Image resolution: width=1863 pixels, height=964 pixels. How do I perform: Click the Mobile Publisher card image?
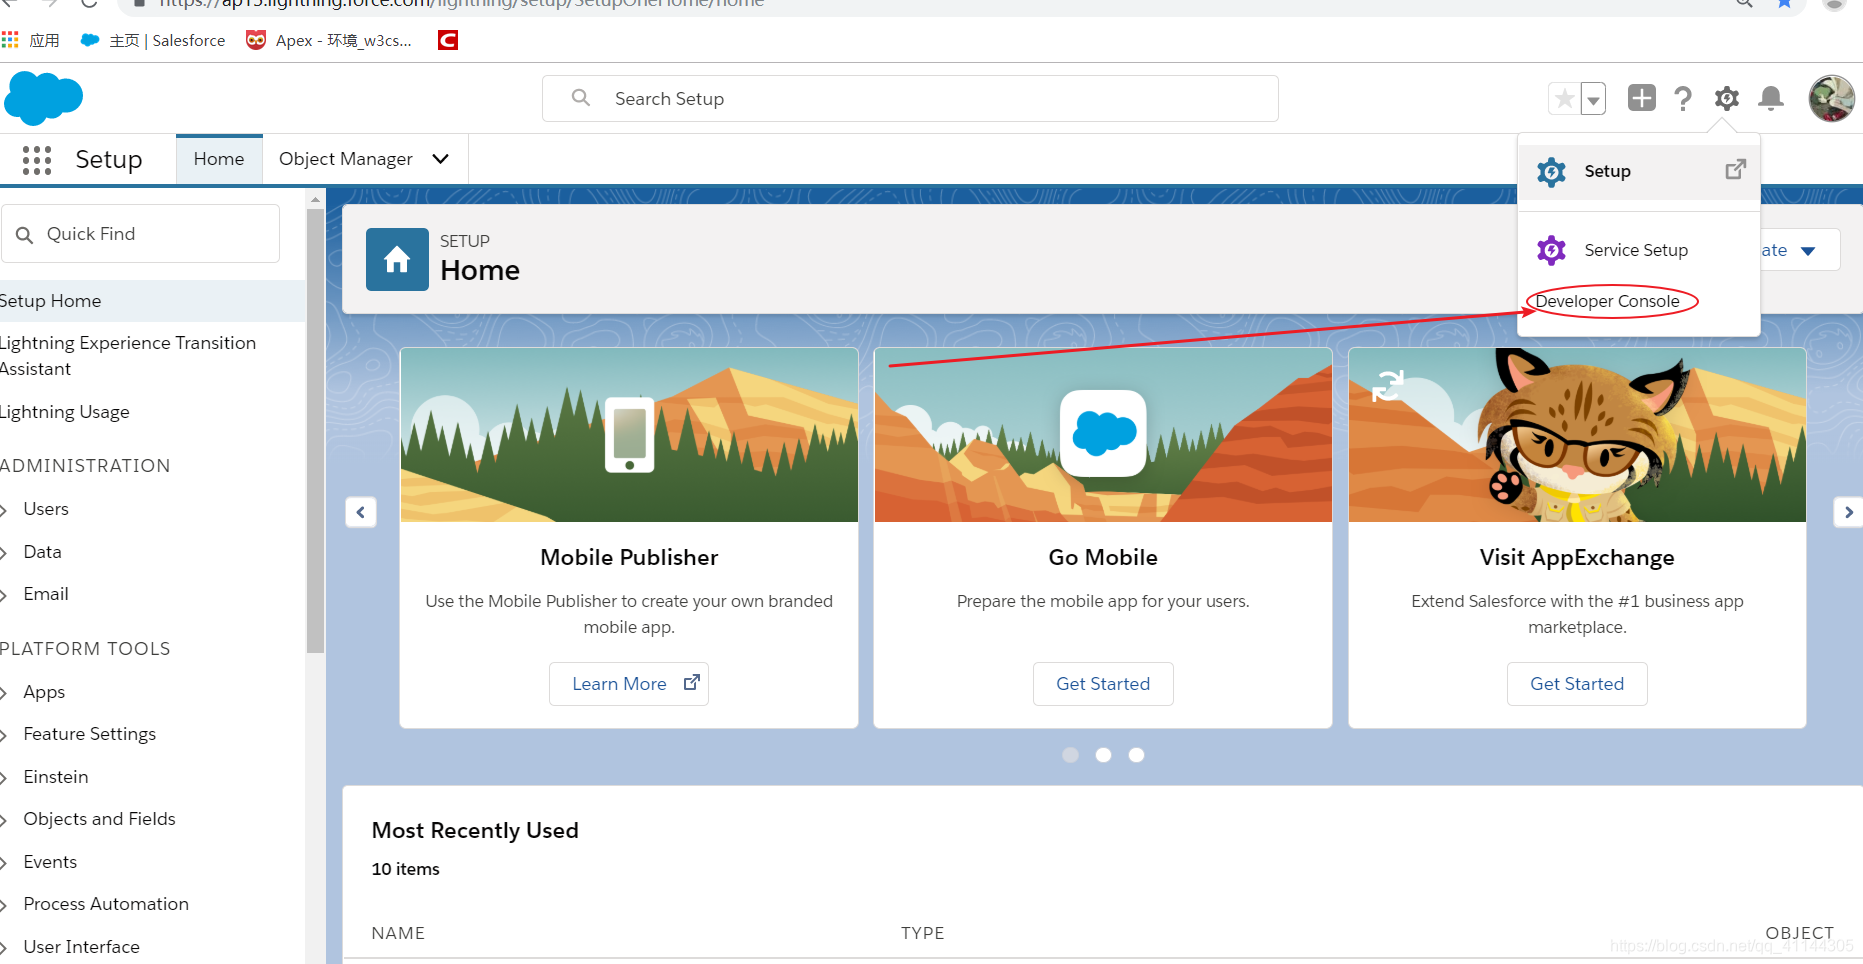coord(629,435)
